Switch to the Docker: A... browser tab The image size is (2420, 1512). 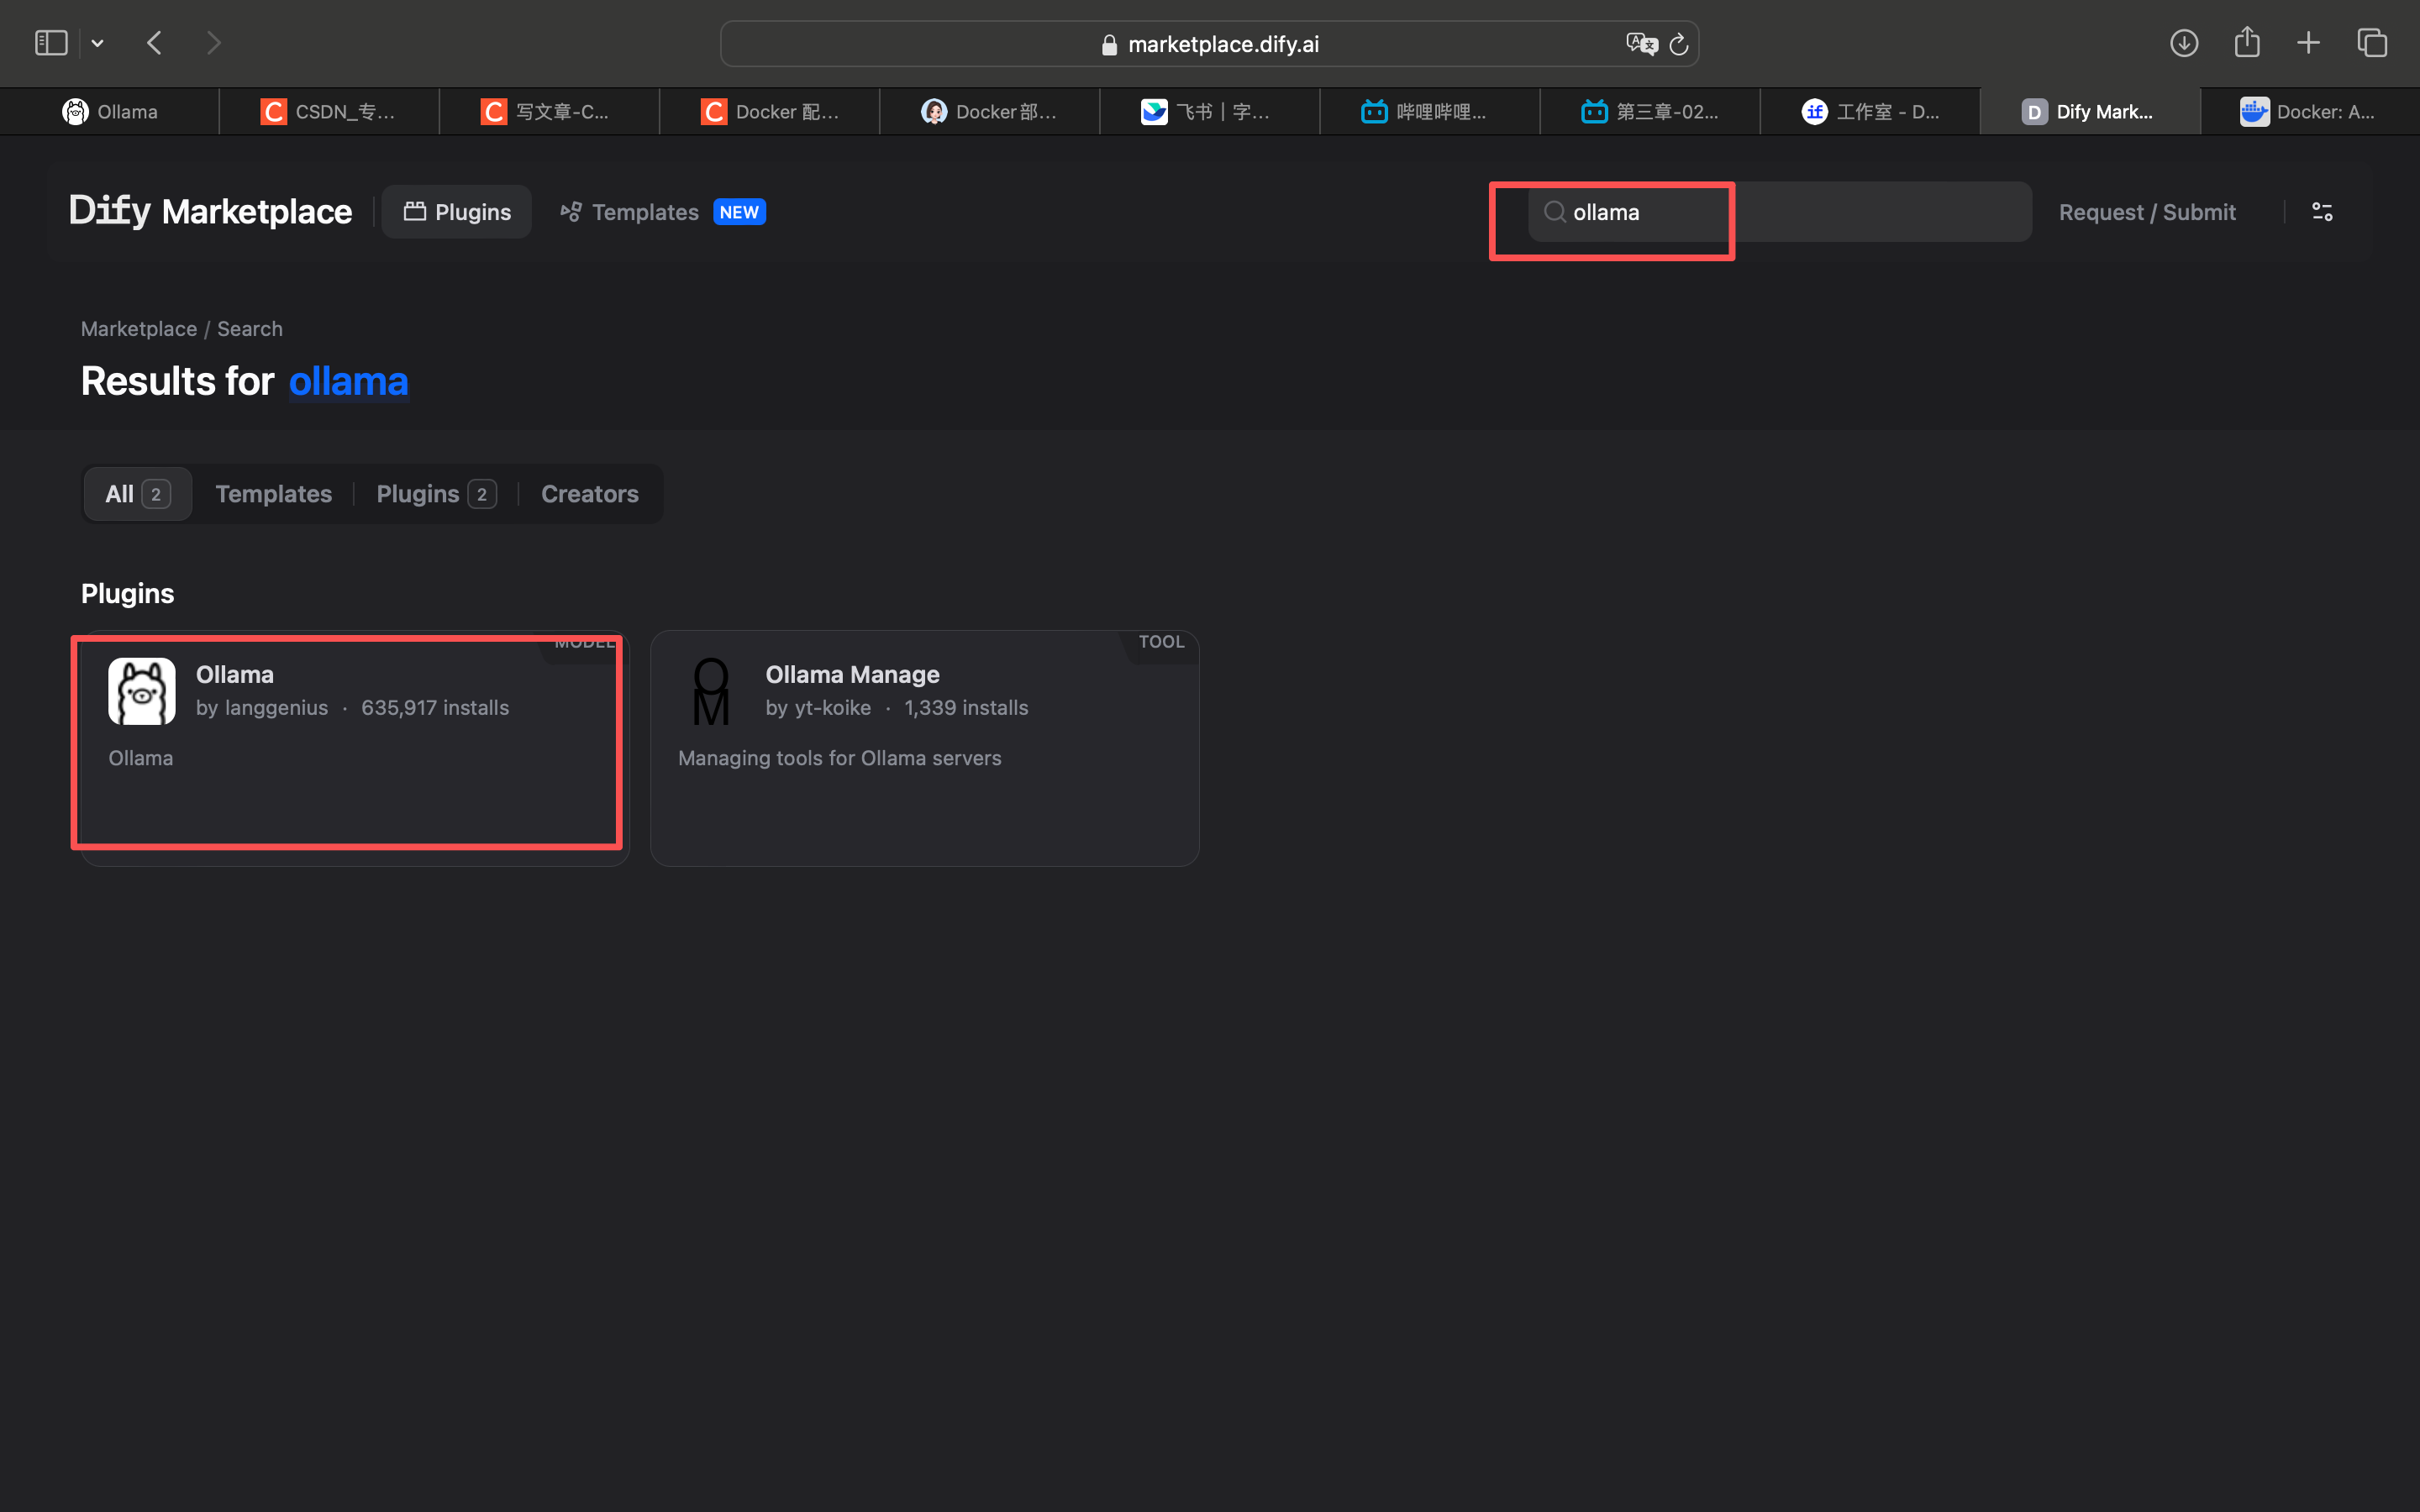tap(2308, 112)
